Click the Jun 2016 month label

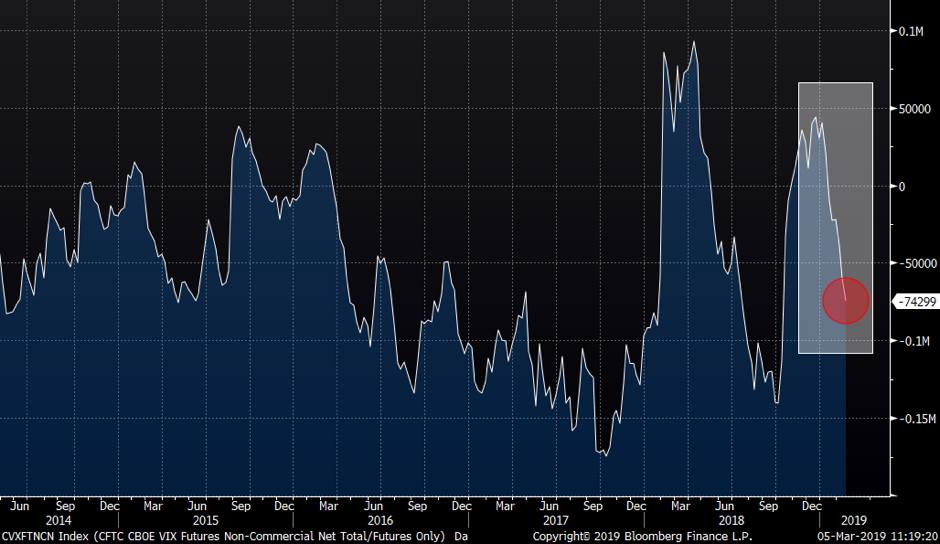tap(373, 506)
